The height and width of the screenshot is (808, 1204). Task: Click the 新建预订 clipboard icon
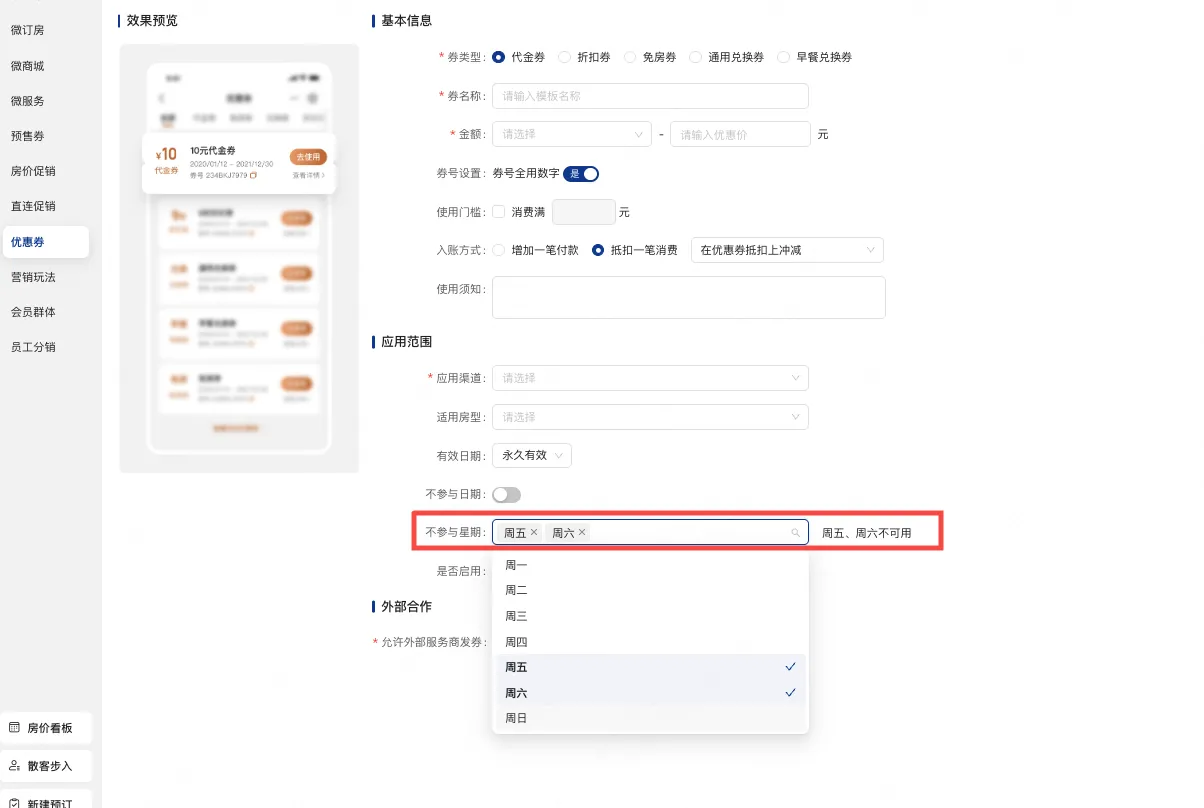[x=13, y=801]
